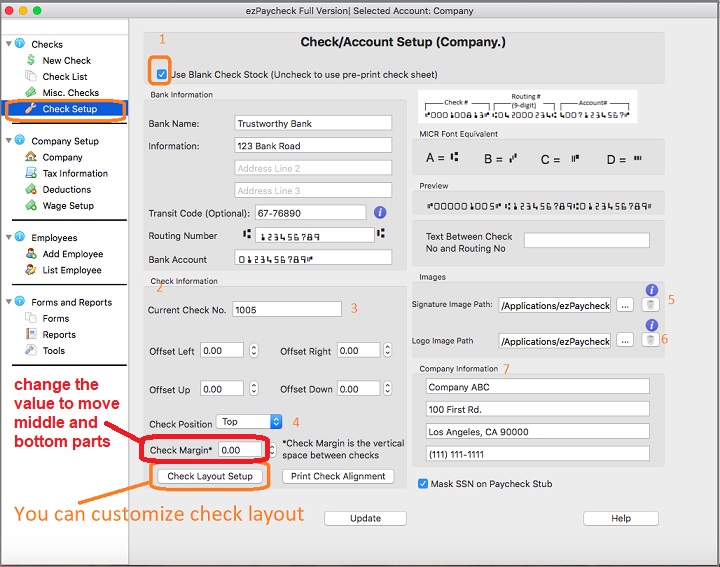Toggle Mask SSN on Paycheck Stub
Viewport: 720px width, 567px height.
tap(423, 483)
